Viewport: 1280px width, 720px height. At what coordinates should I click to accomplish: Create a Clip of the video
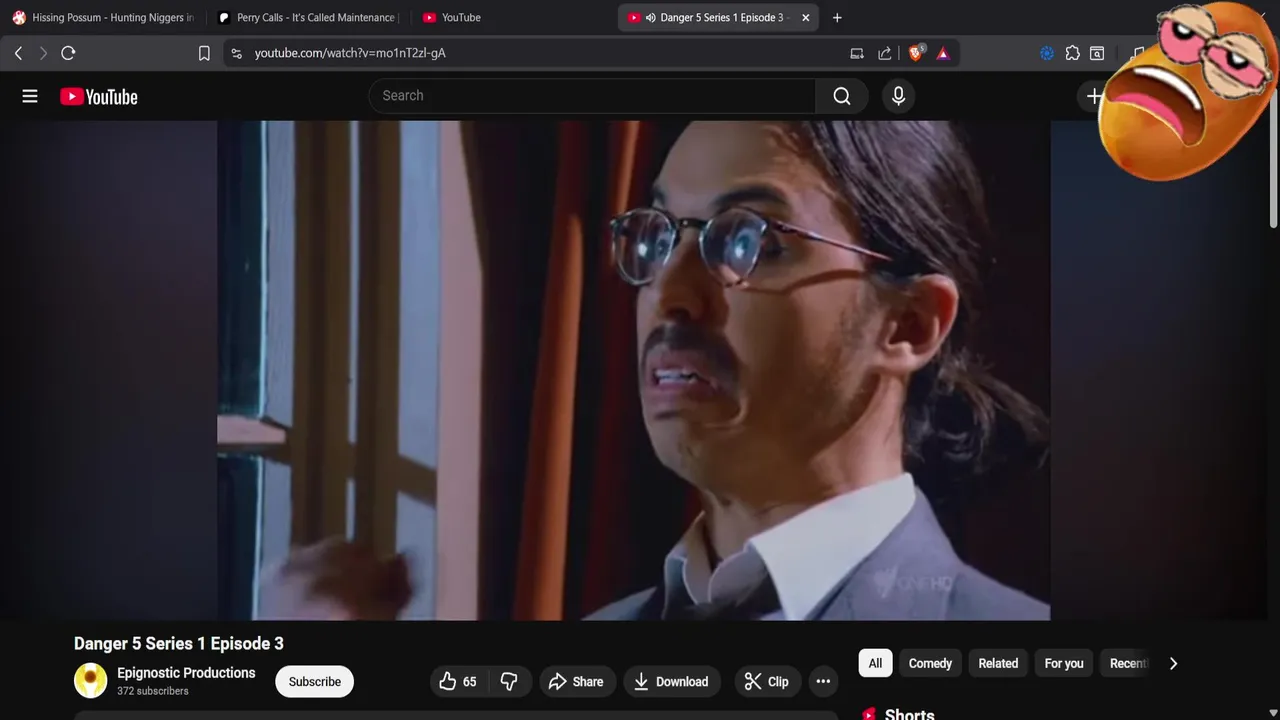(x=767, y=682)
